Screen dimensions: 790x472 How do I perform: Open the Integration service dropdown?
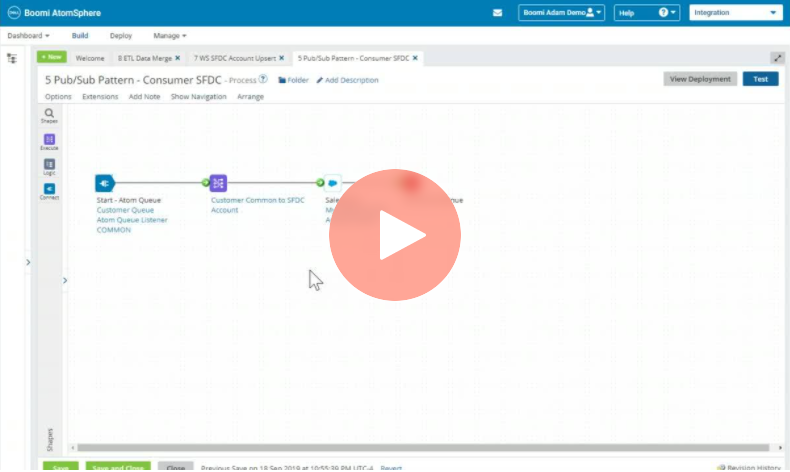(735, 13)
